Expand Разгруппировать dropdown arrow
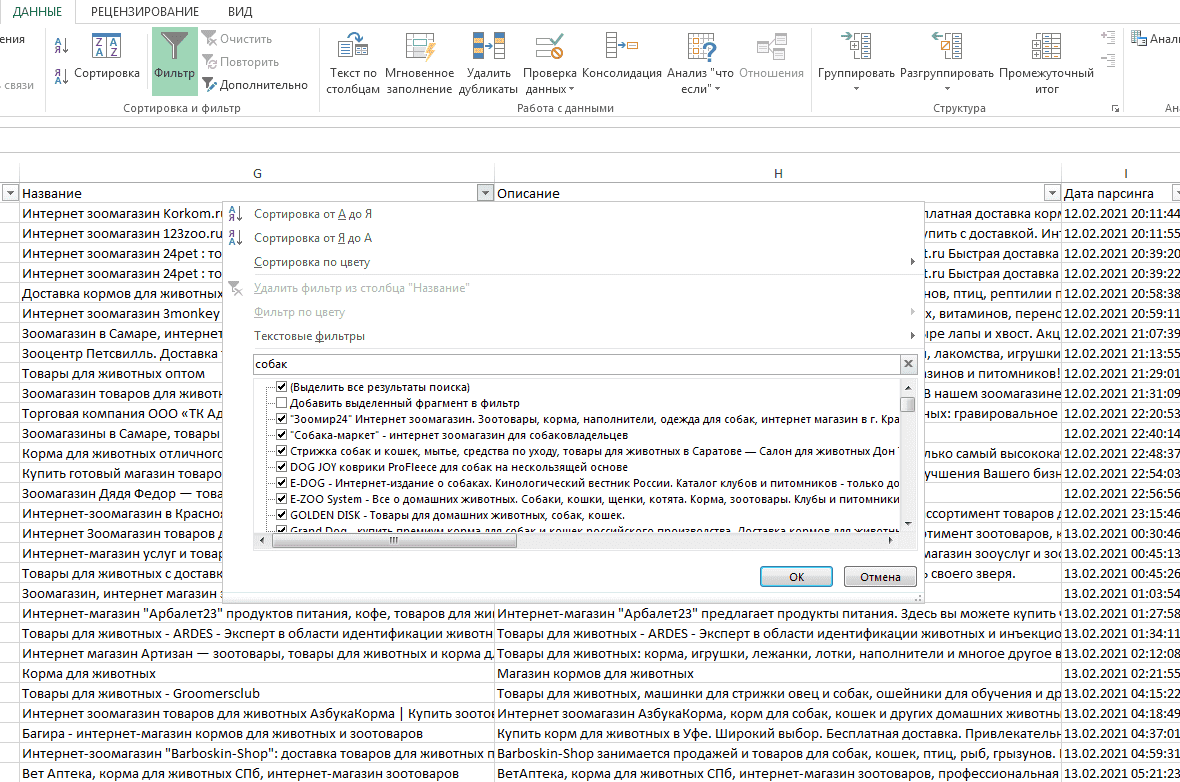 (x=947, y=90)
